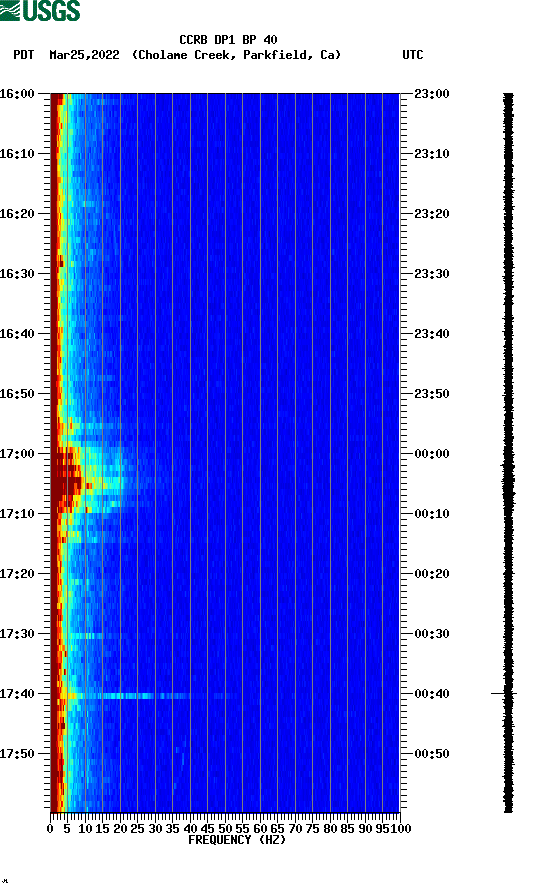Click the 16:20 PDT time label
The image size is (552, 892).
[17, 214]
